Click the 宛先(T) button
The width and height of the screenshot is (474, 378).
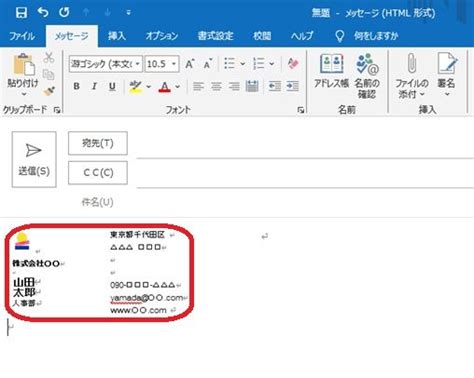pyautogui.click(x=98, y=143)
